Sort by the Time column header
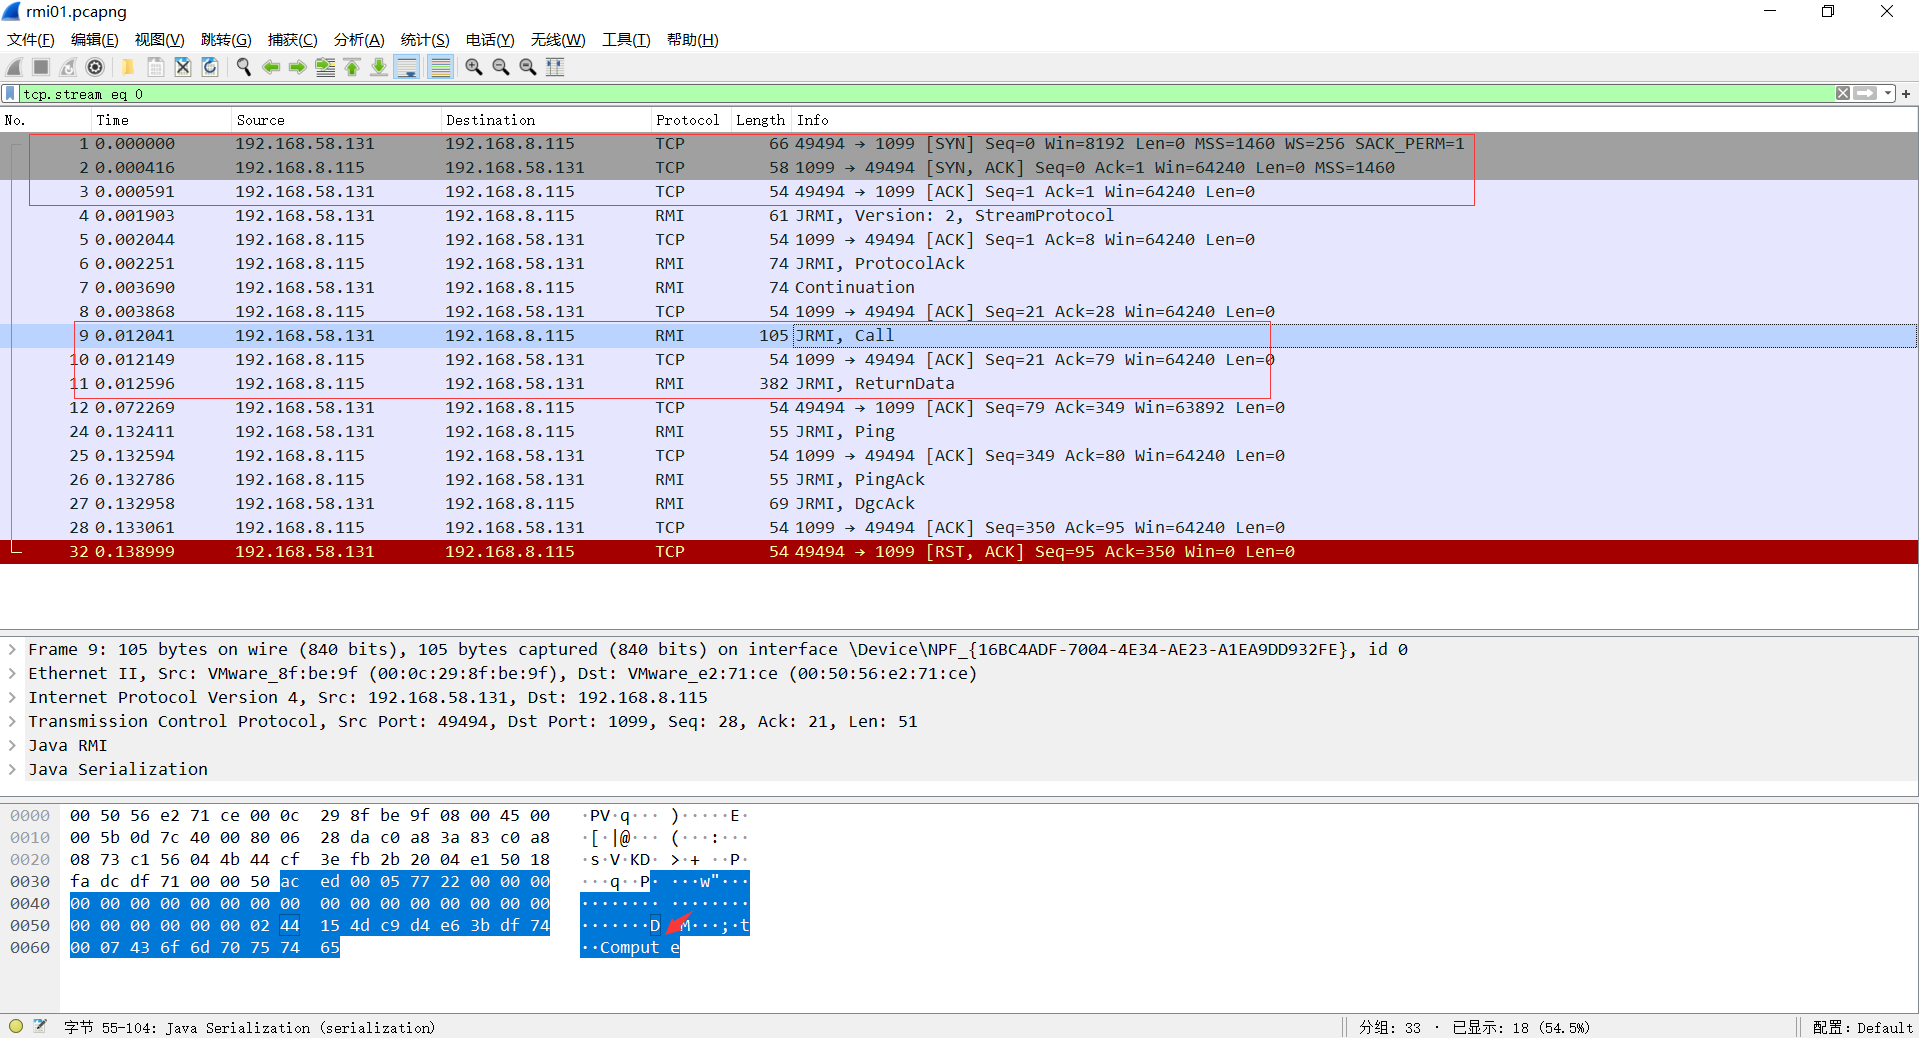The height and width of the screenshot is (1038, 1919). point(162,120)
